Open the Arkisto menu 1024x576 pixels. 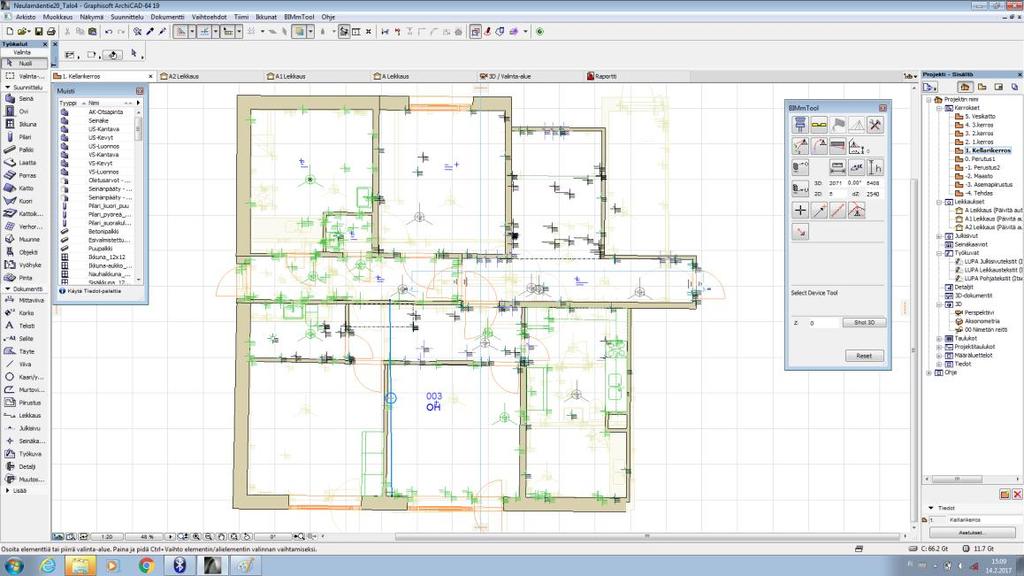tap(25, 17)
